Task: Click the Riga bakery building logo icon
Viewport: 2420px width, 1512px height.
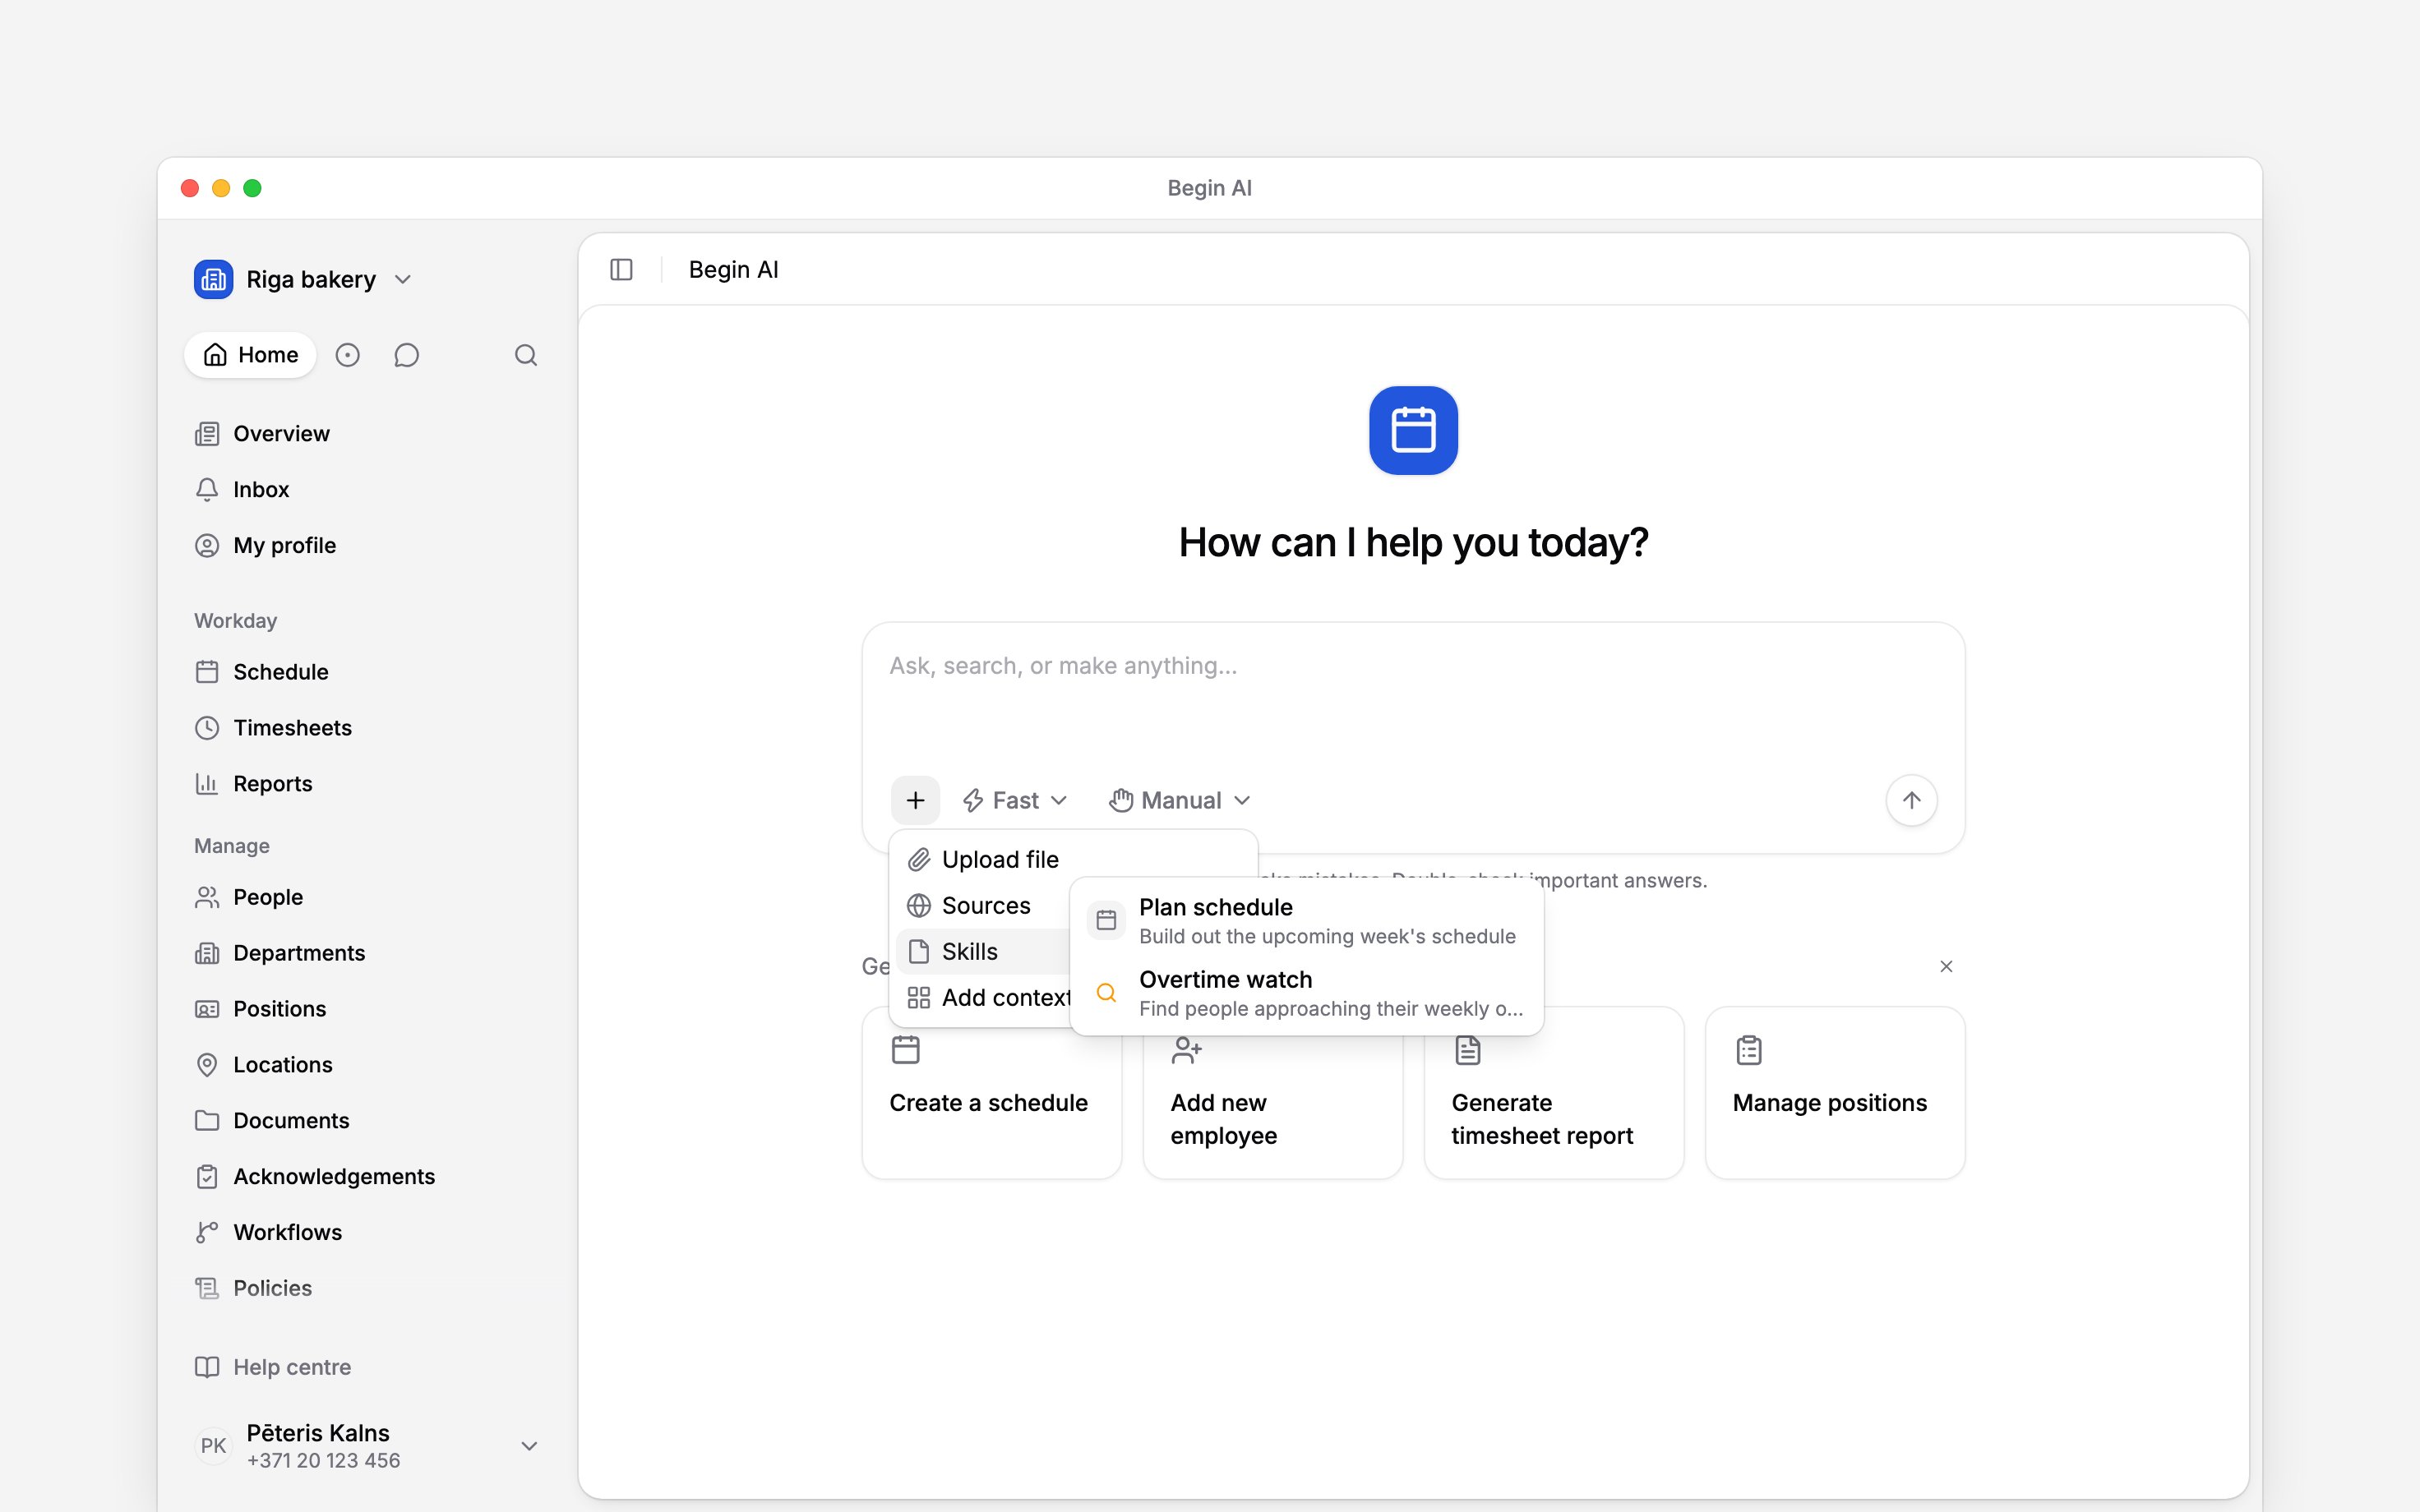Action: pos(213,279)
